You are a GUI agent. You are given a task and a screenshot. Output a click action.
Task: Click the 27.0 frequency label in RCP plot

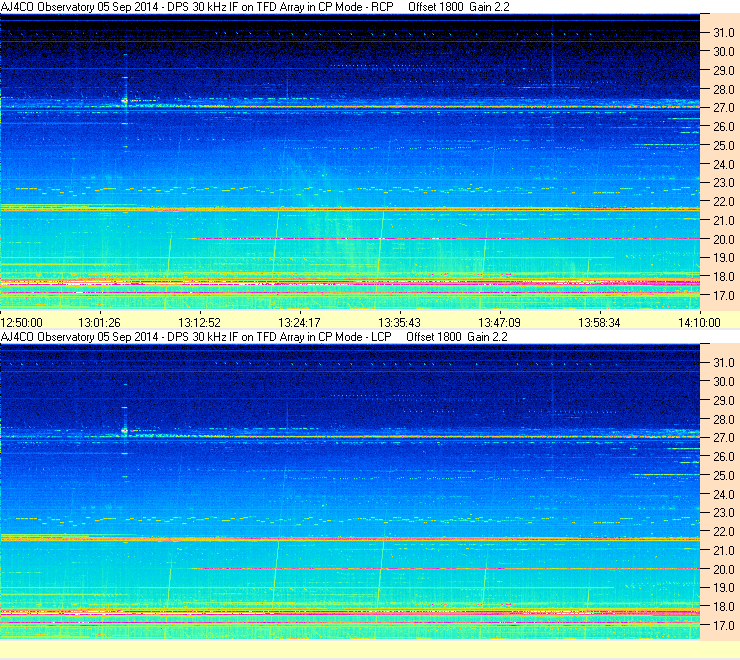pos(724,108)
